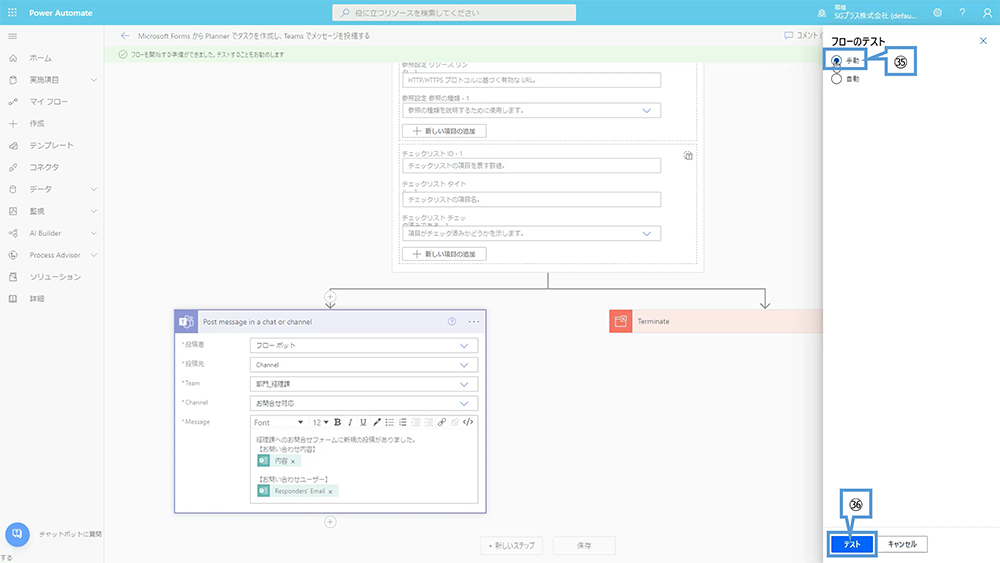Click the キャンセル button

902,545
